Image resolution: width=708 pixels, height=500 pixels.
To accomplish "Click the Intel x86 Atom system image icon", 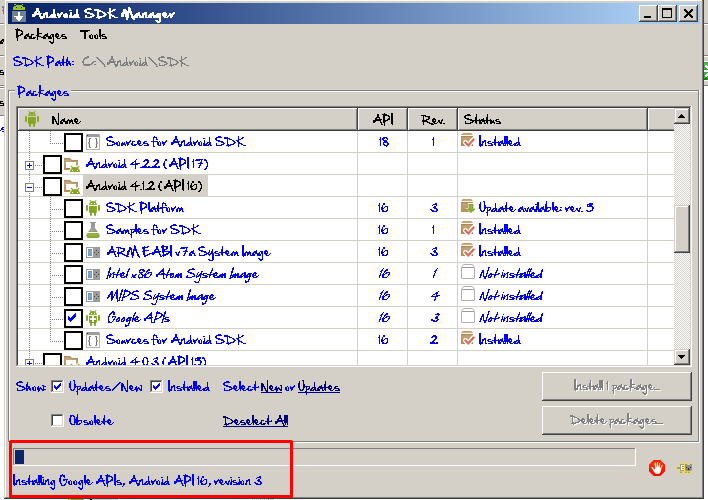I will [x=93, y=274].
